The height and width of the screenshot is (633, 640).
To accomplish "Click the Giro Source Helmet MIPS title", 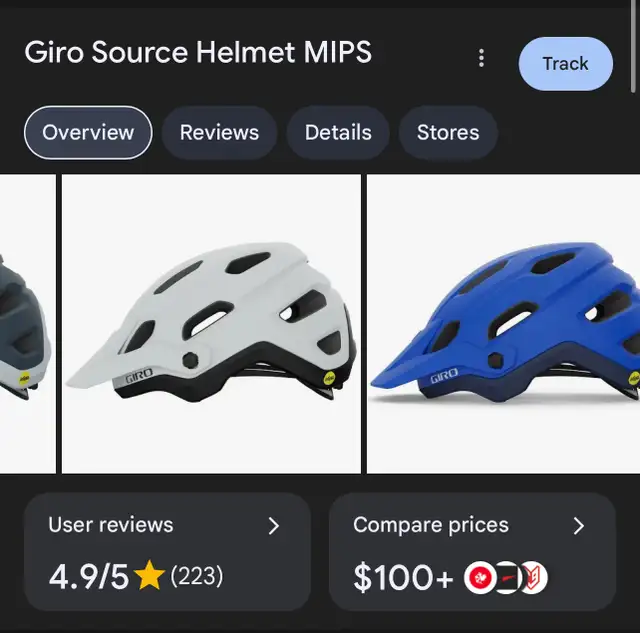I will point(198,52).
